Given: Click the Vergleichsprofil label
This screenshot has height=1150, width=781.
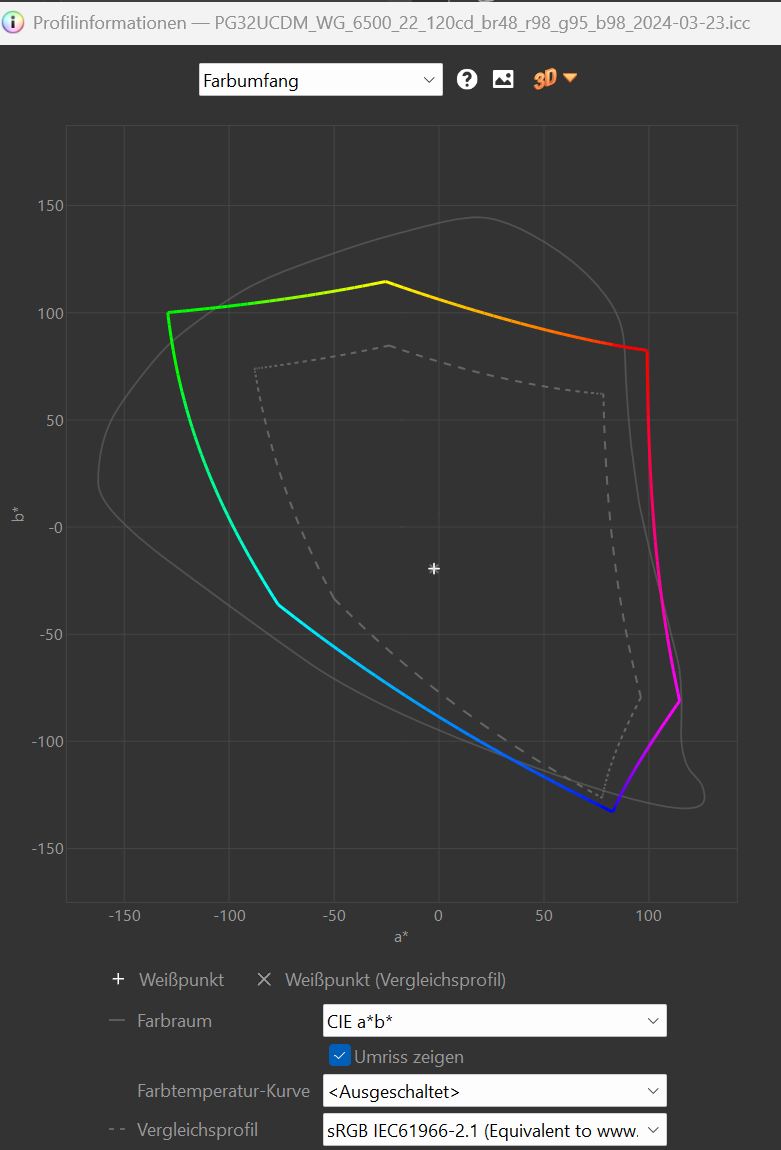Looking at the screenshot, I should [x=197, y=1129].
